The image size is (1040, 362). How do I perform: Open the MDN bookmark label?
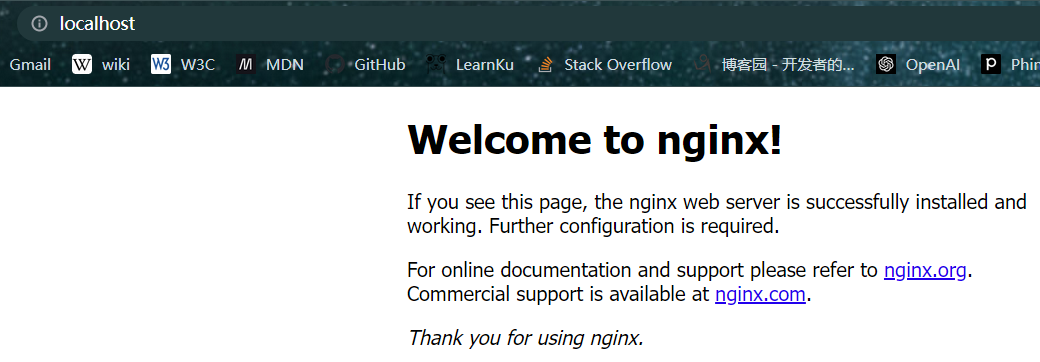point(285,64)
